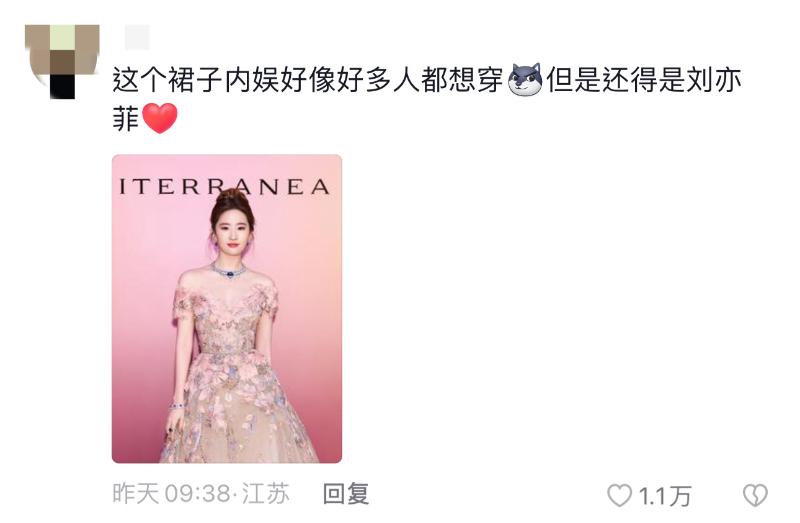This screenshot has width=800, height=523.
Task: Tap the dog face emoji in comment
Action: pyautogui.click(x=525, y=80)
